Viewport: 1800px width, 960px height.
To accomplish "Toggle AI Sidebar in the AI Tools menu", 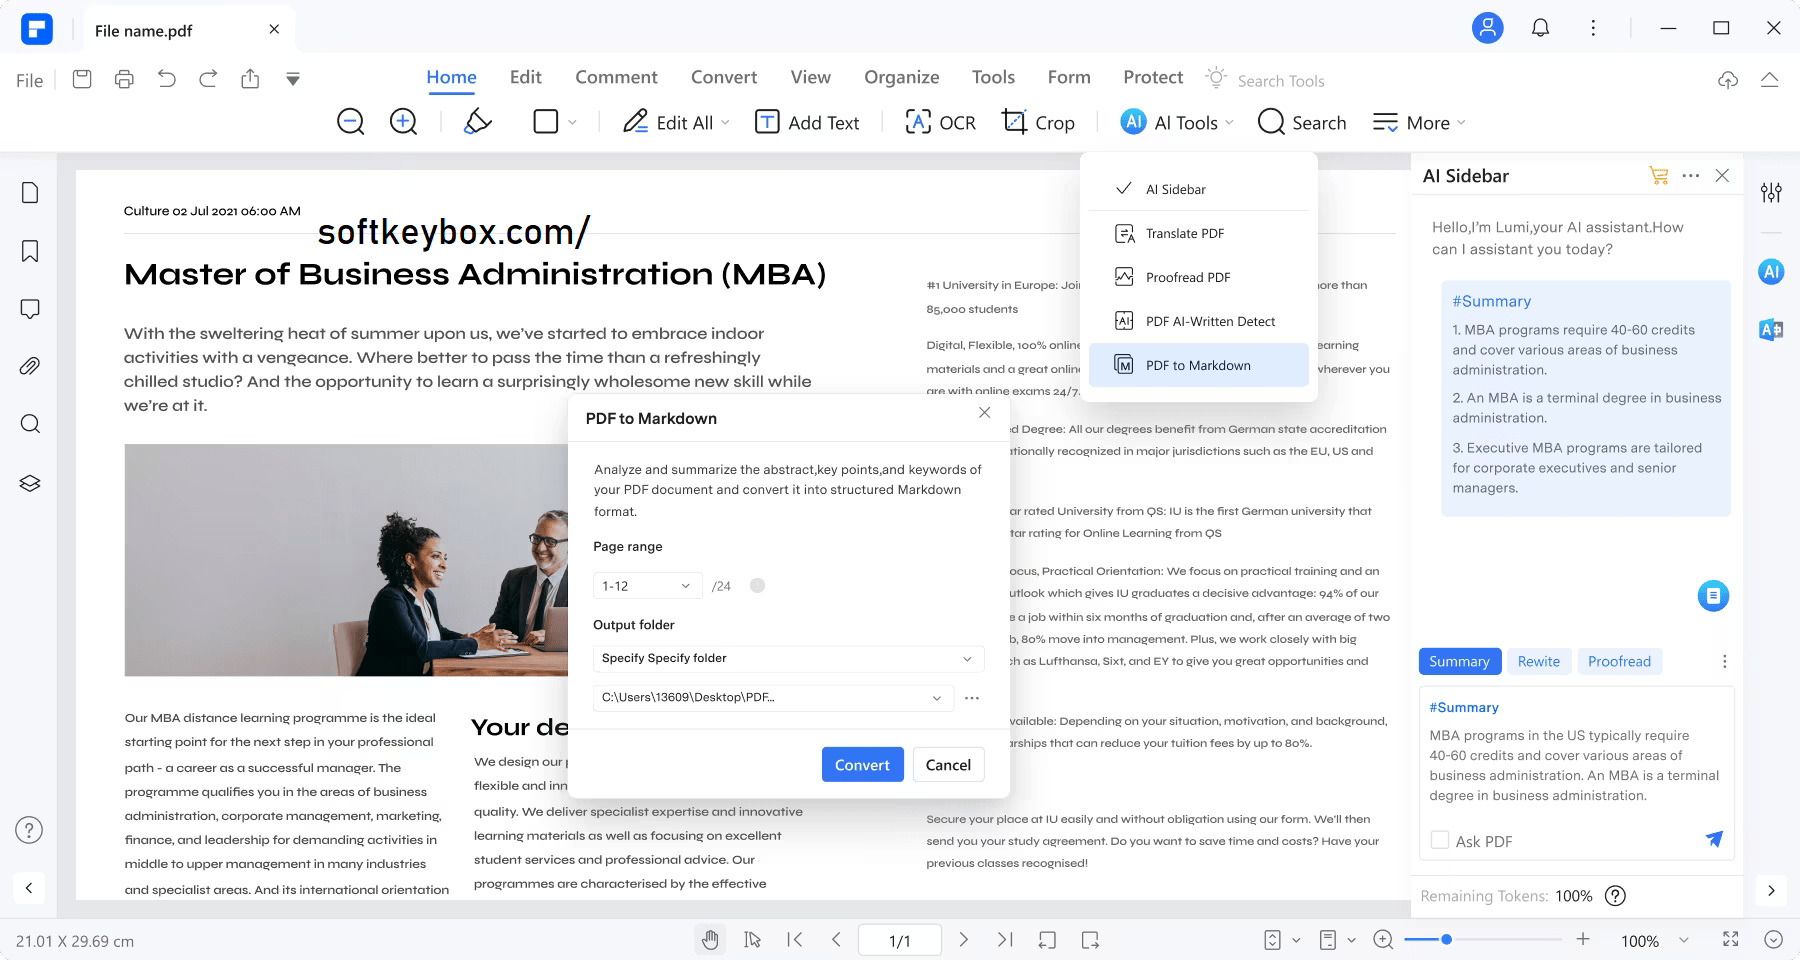I will point(1175,189).
